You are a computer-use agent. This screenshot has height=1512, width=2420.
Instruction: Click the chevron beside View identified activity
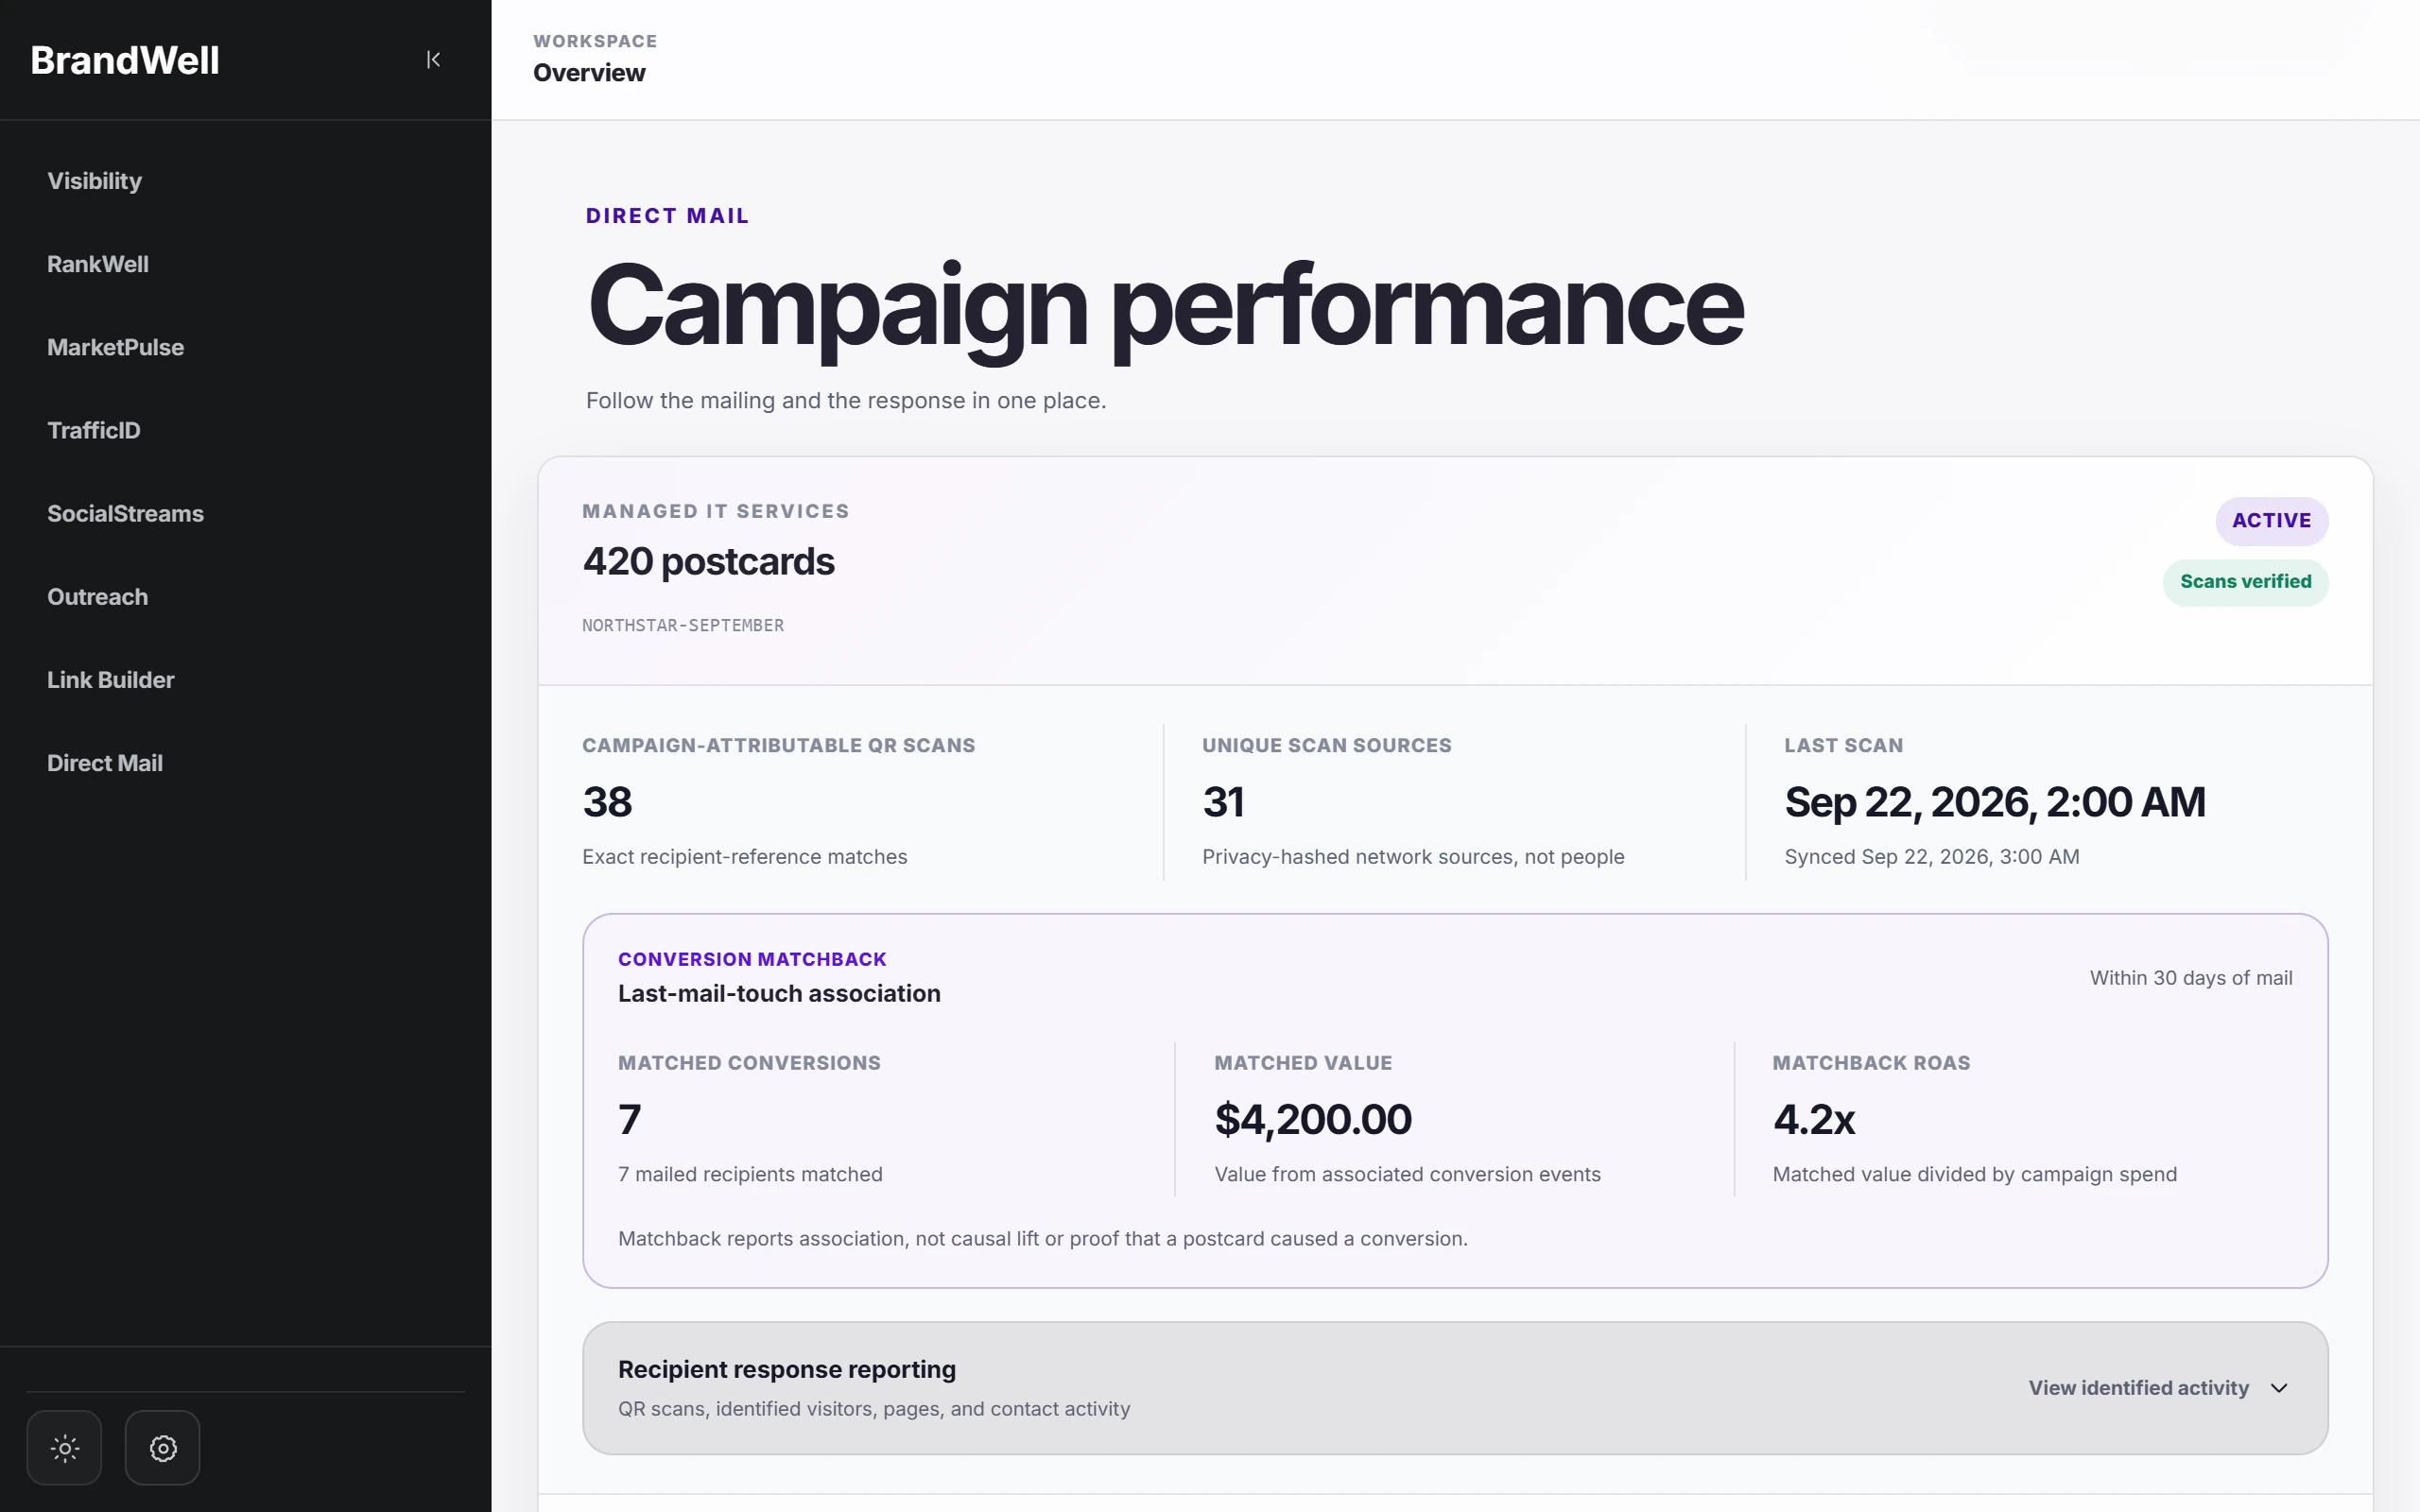2279,1387
